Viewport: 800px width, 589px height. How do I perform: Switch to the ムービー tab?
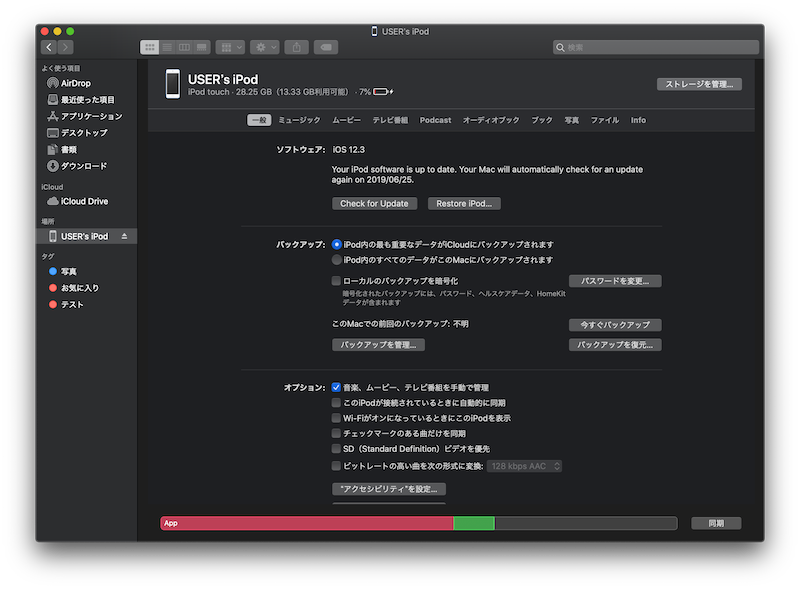pos(346,120)
